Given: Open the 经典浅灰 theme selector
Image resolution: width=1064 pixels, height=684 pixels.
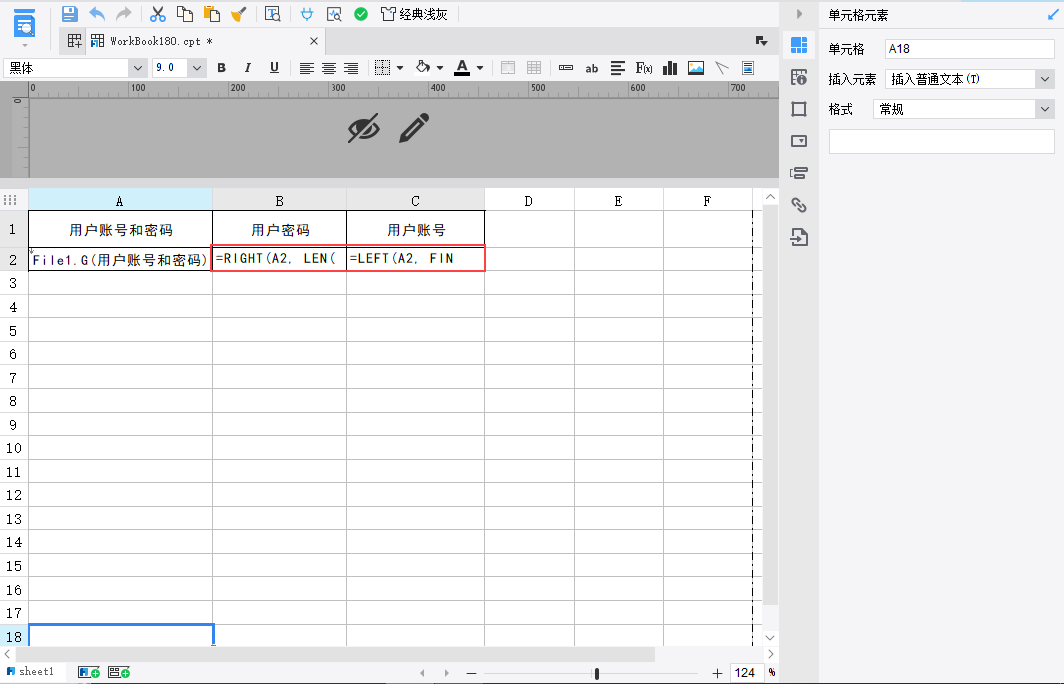Looking at the screenshot, I should pyautogui.click(x=414, y=14).
